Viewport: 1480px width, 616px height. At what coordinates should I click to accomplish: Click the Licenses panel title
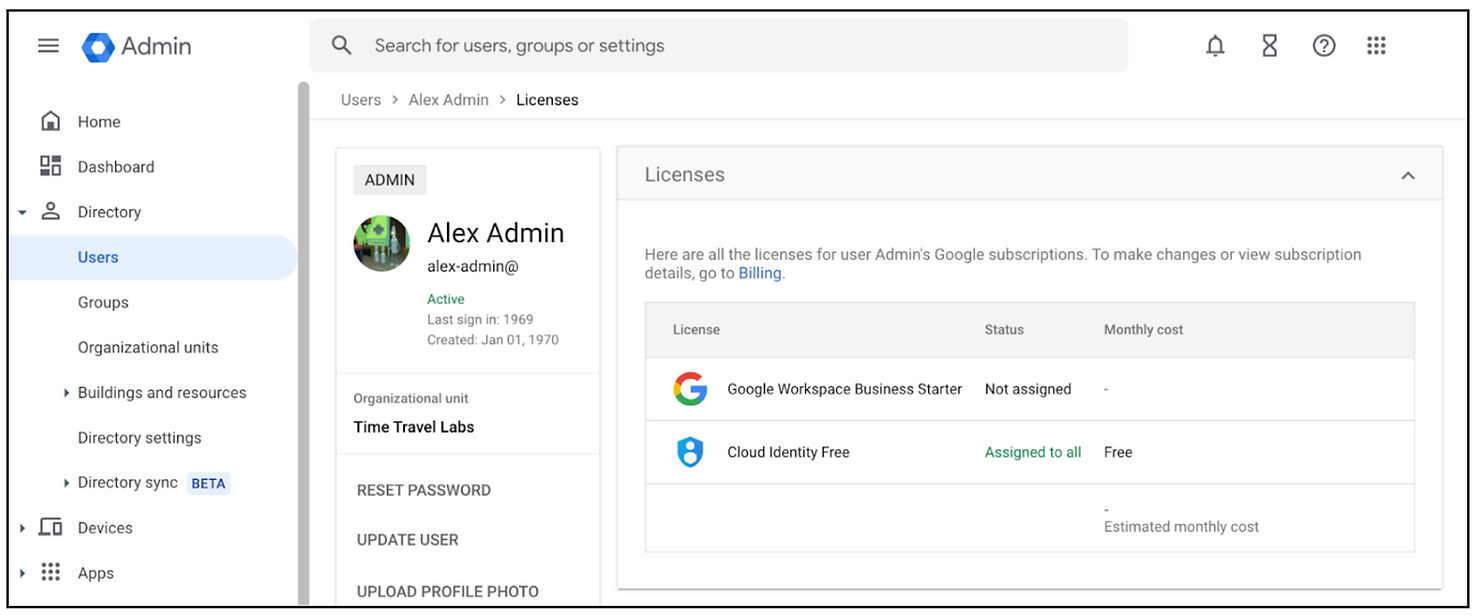(685, 175)
